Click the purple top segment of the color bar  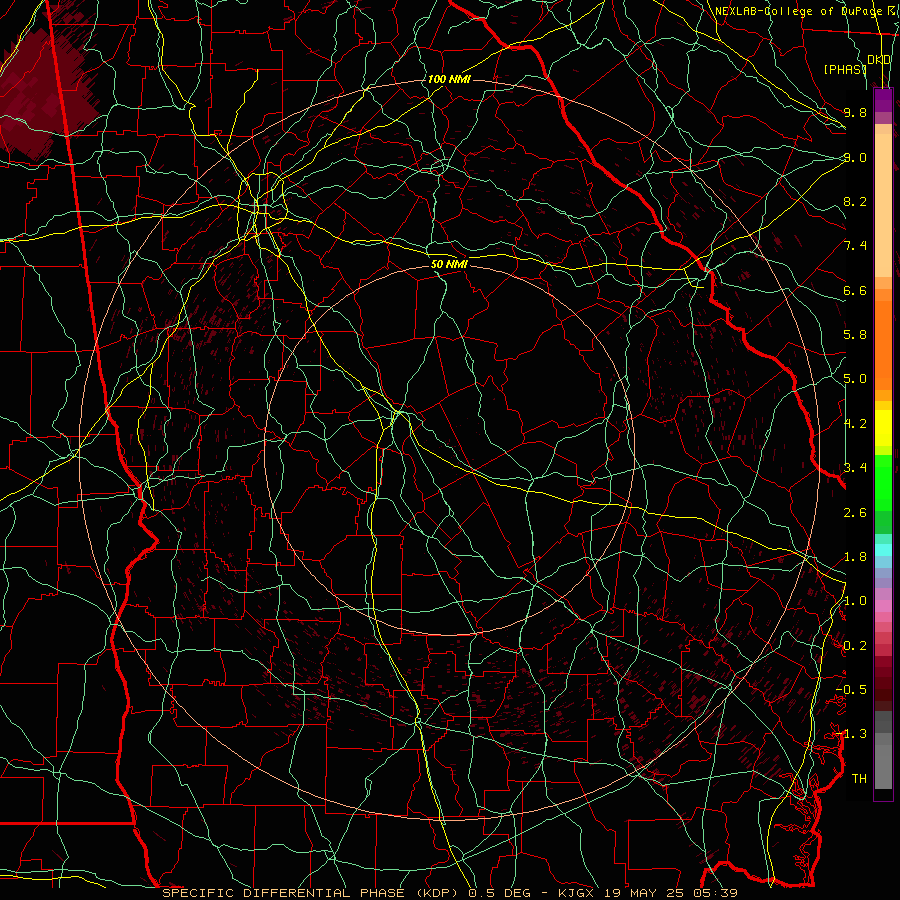[883, 100]
